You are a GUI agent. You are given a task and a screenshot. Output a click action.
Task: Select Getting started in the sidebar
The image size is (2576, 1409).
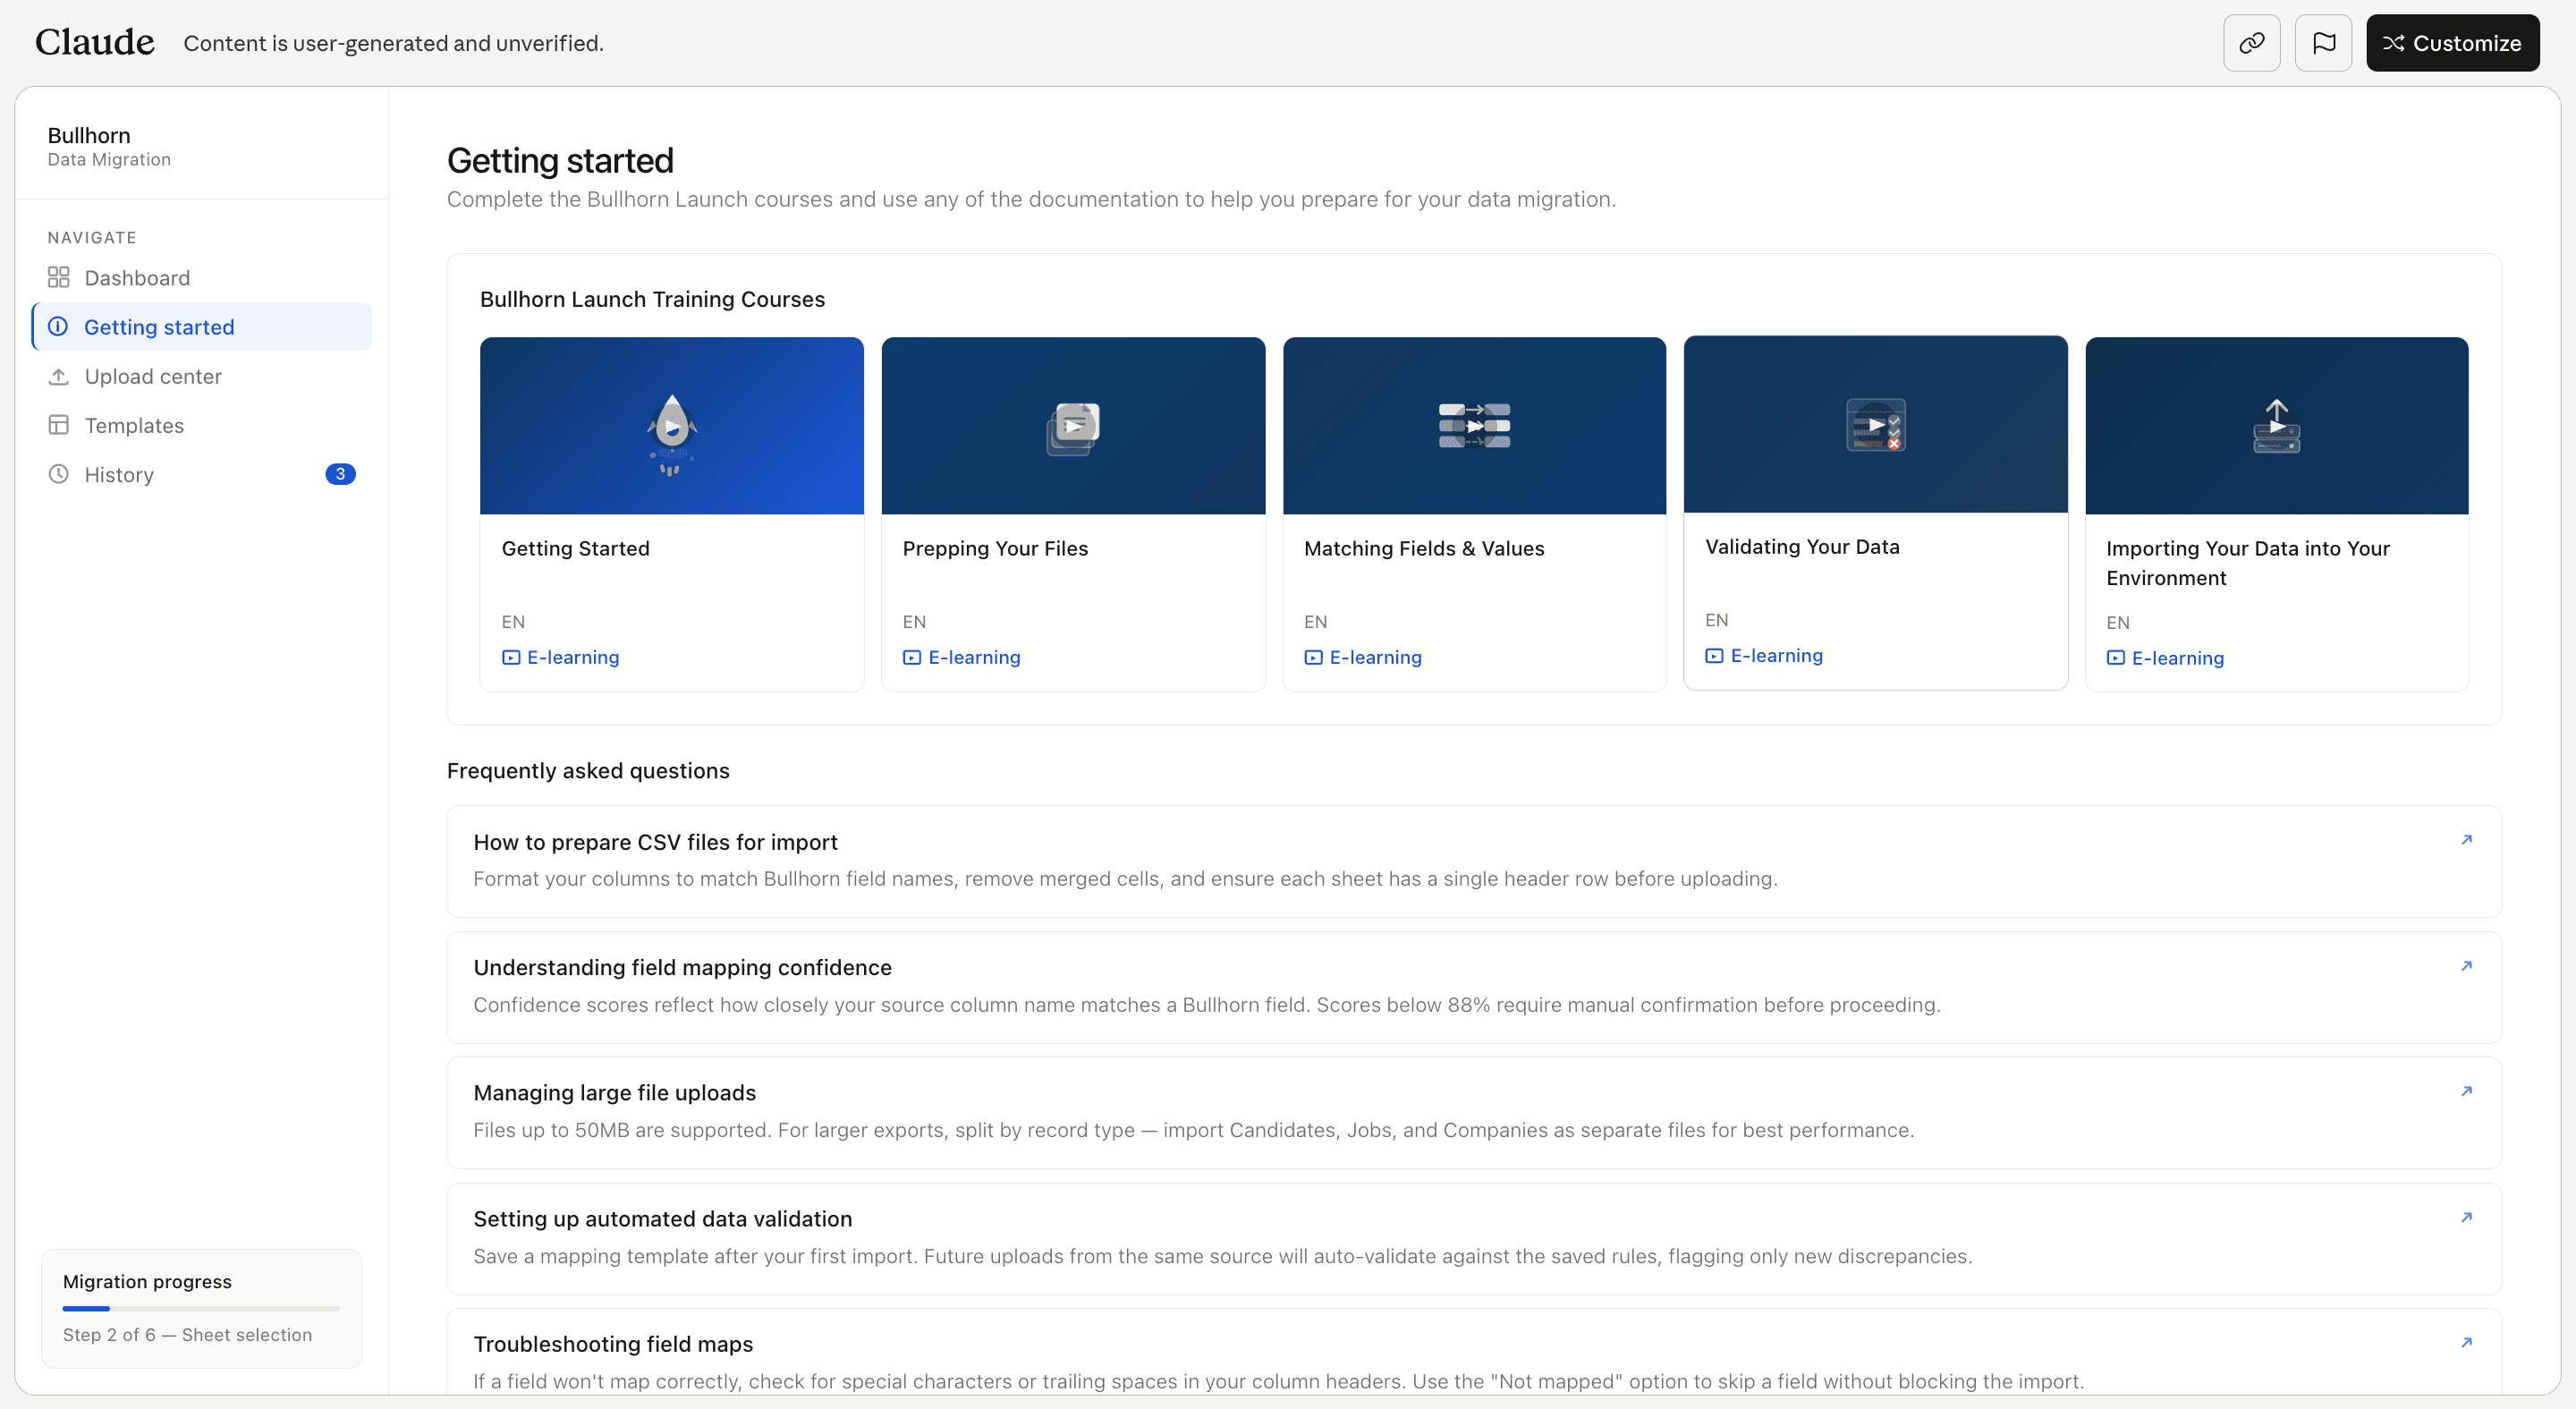202,327
